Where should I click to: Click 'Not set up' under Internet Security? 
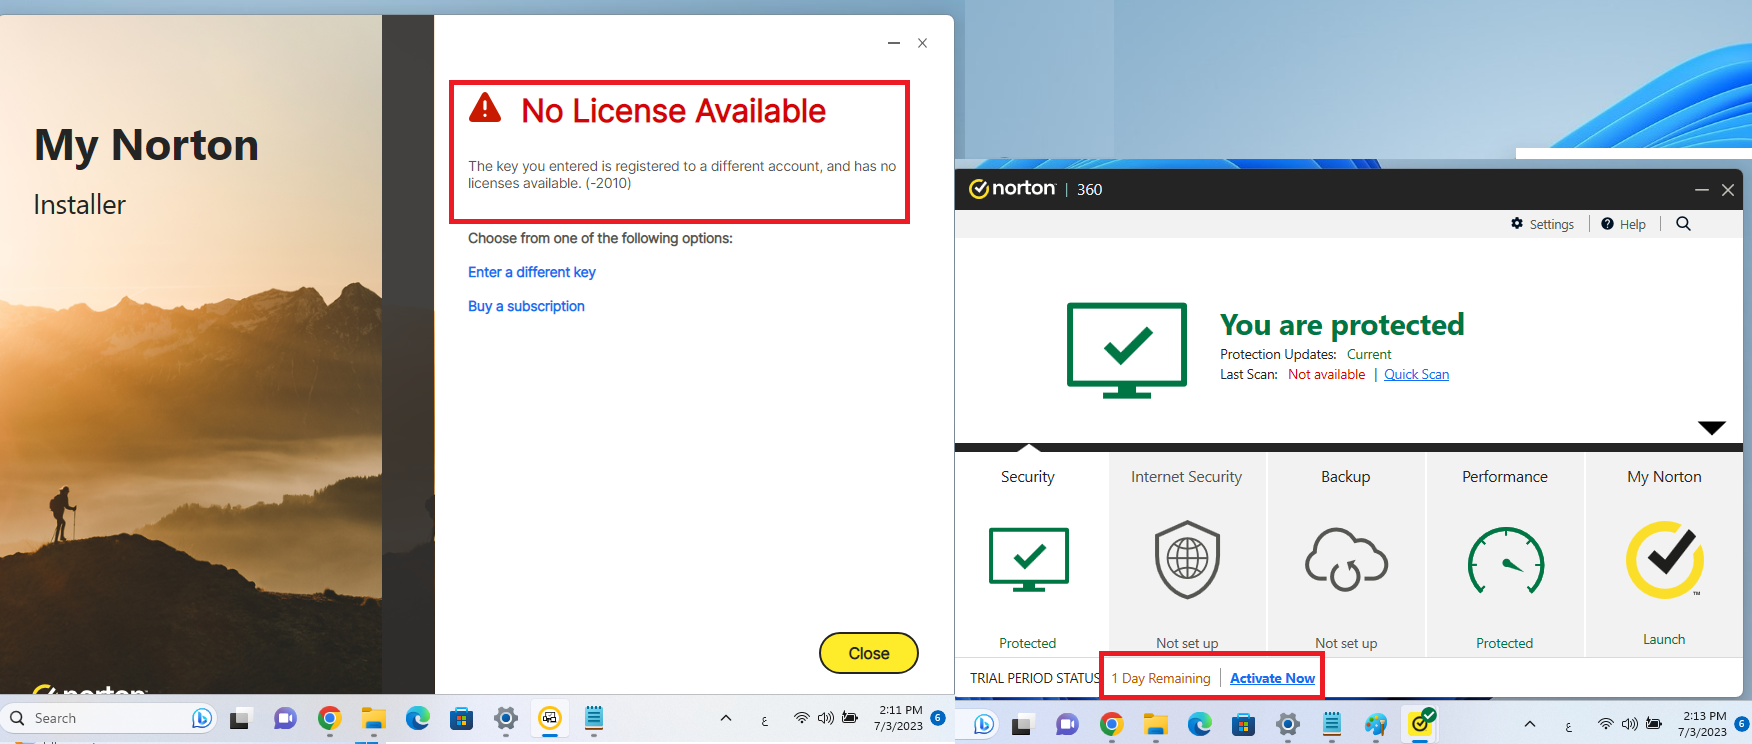pos(1187,643)
